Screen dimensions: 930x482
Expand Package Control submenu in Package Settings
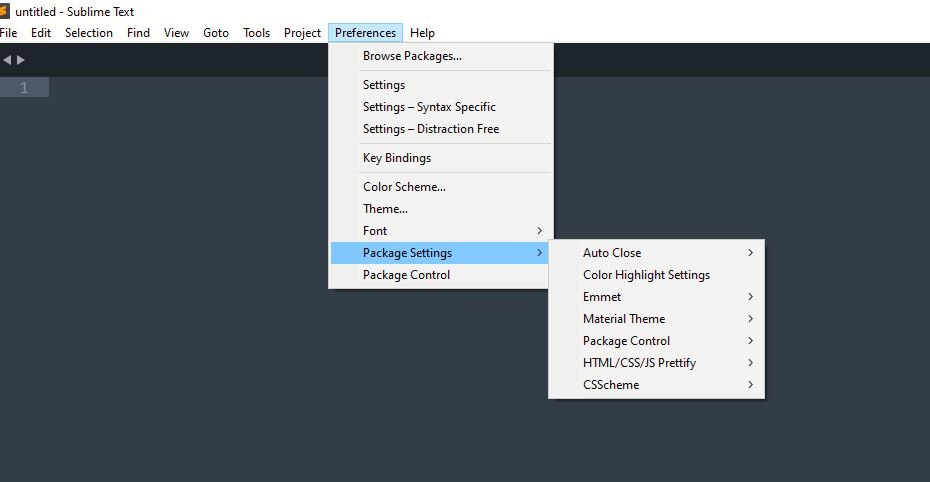coord(657,340)
